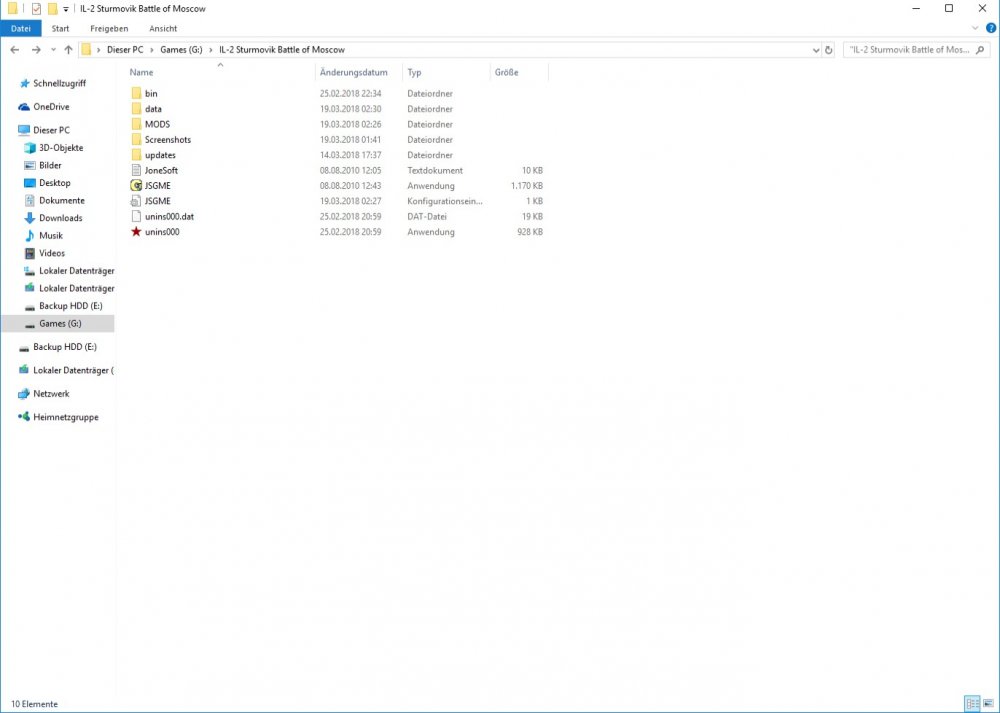Expand breadcrumb arrow after Games (G:)

(x=210, y=50)
